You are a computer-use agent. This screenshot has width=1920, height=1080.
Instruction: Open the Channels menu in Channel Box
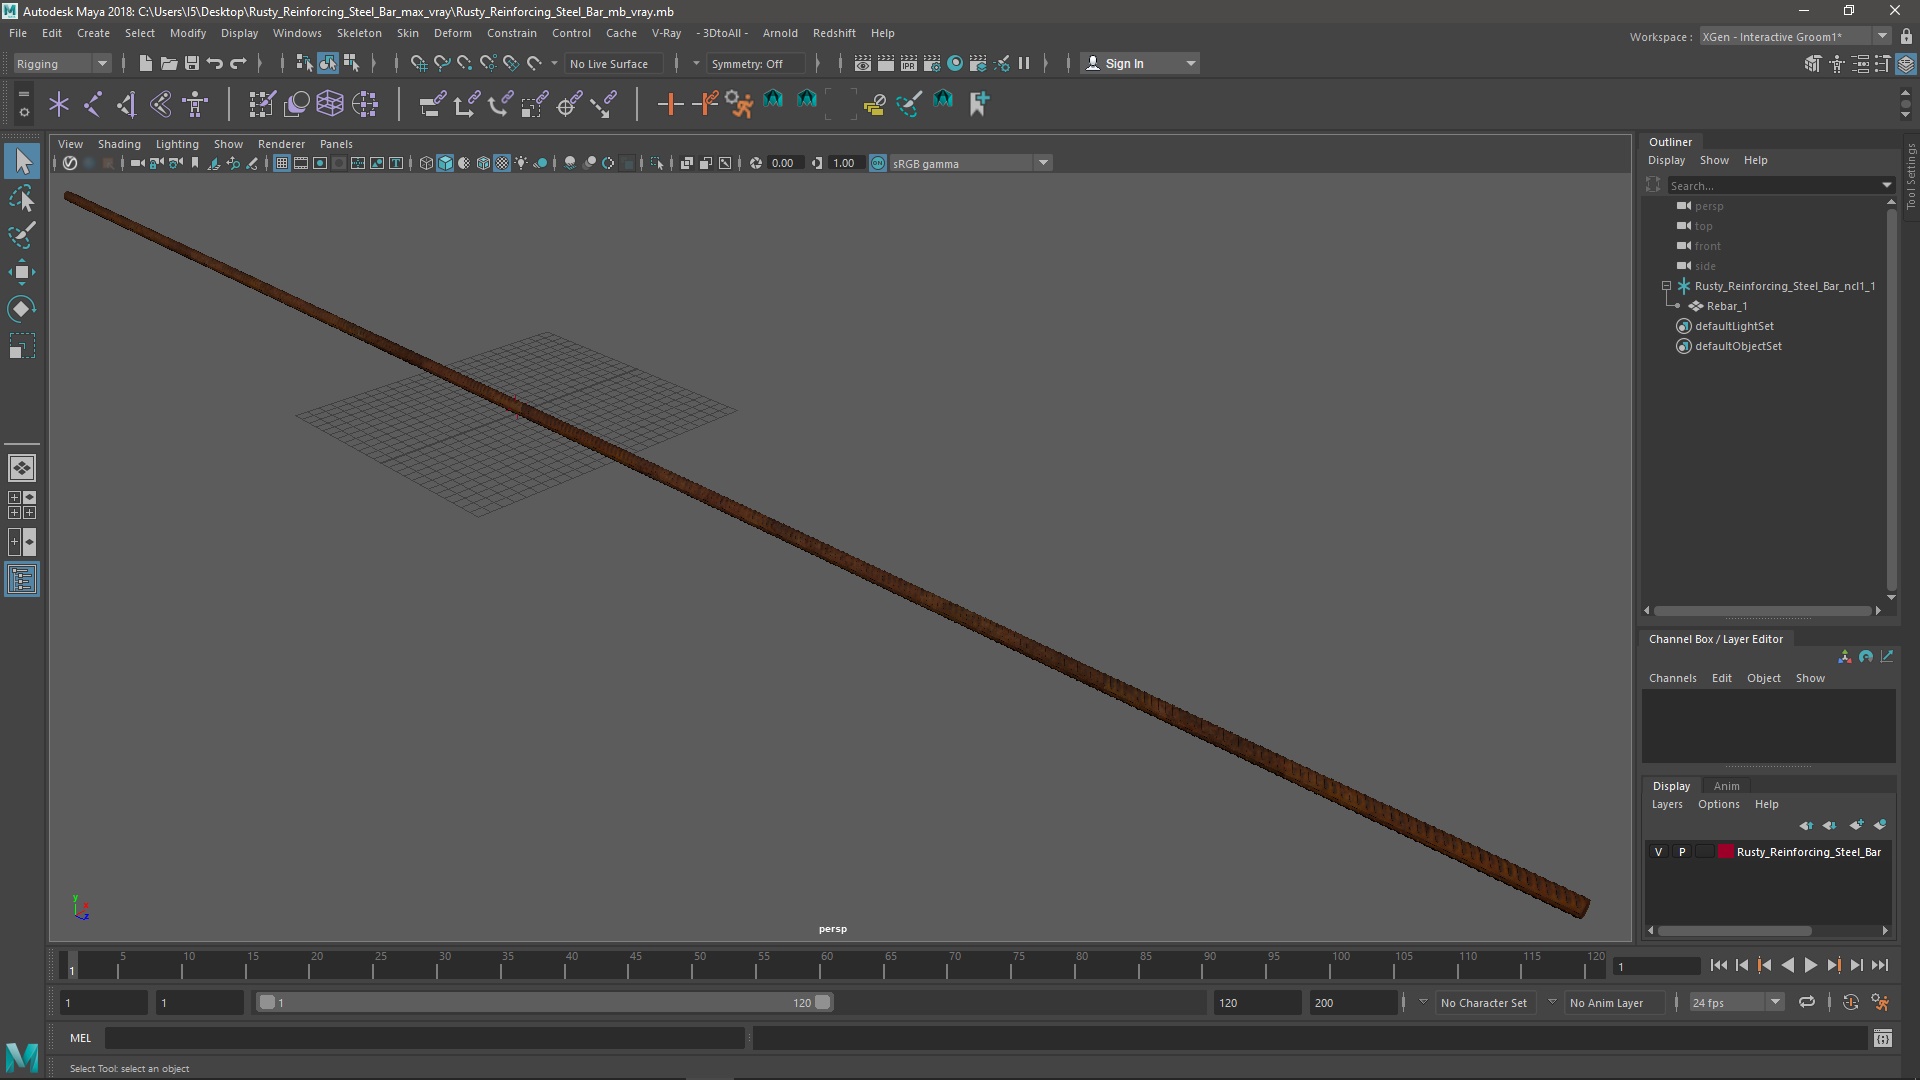click(x=1672, y=678)
